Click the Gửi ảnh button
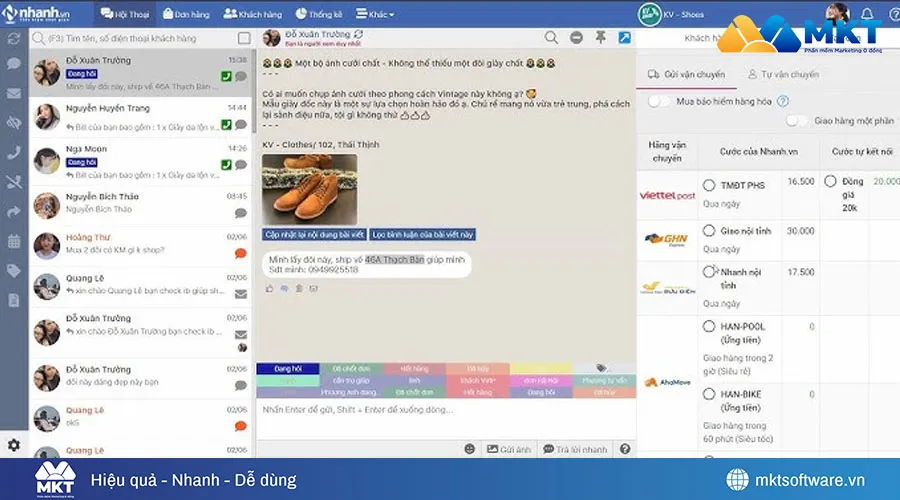 coord(509,449)
